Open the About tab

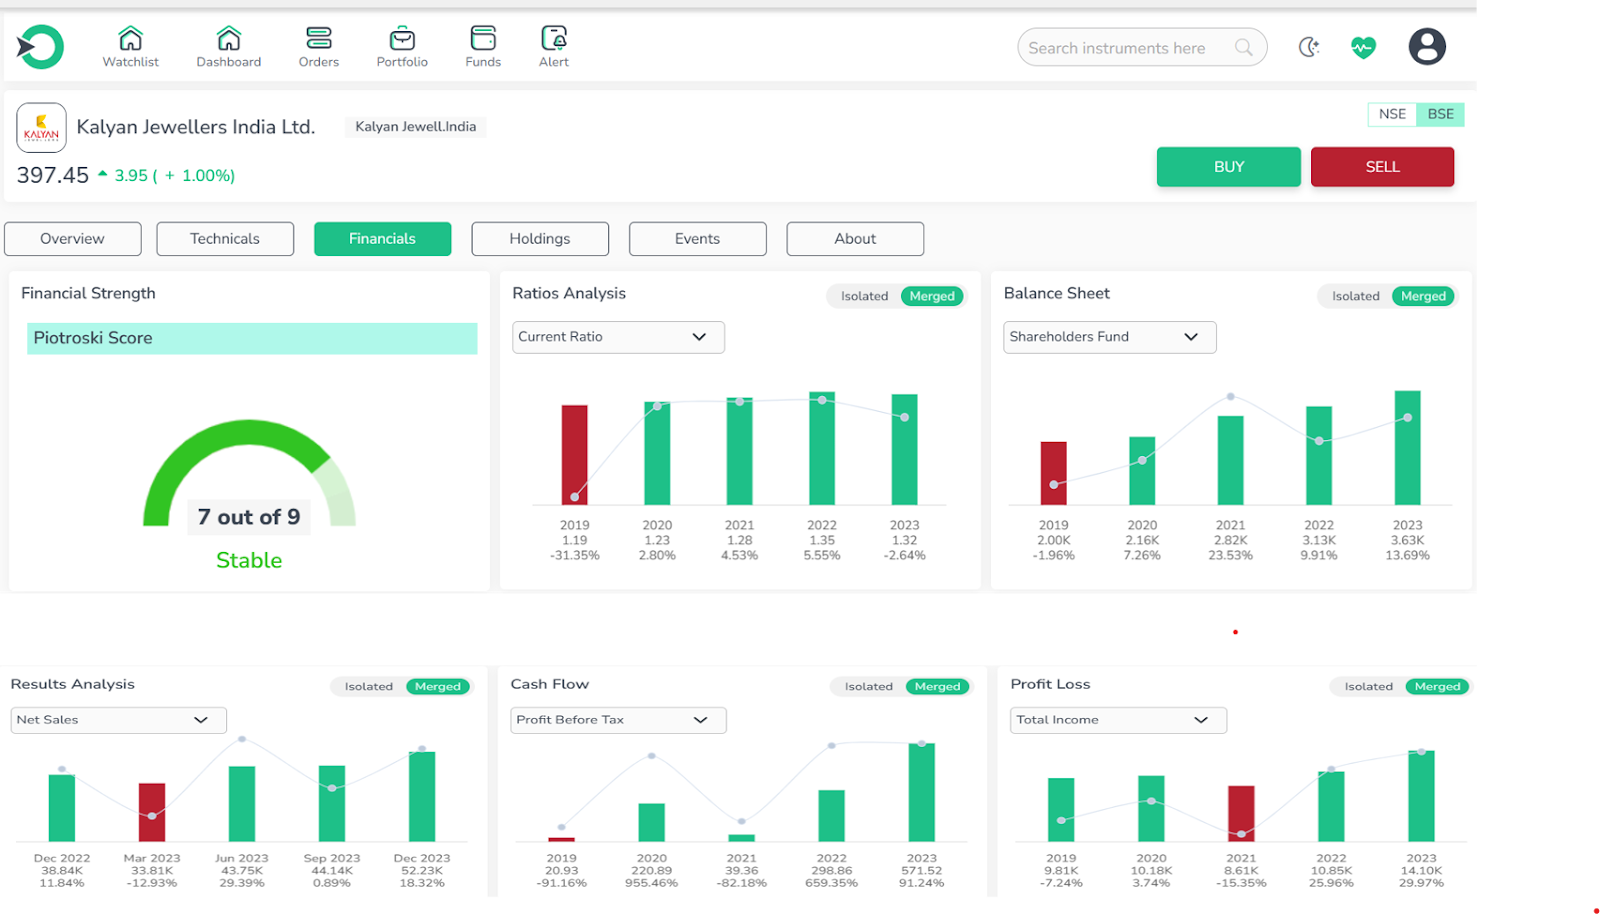point(855,239)
